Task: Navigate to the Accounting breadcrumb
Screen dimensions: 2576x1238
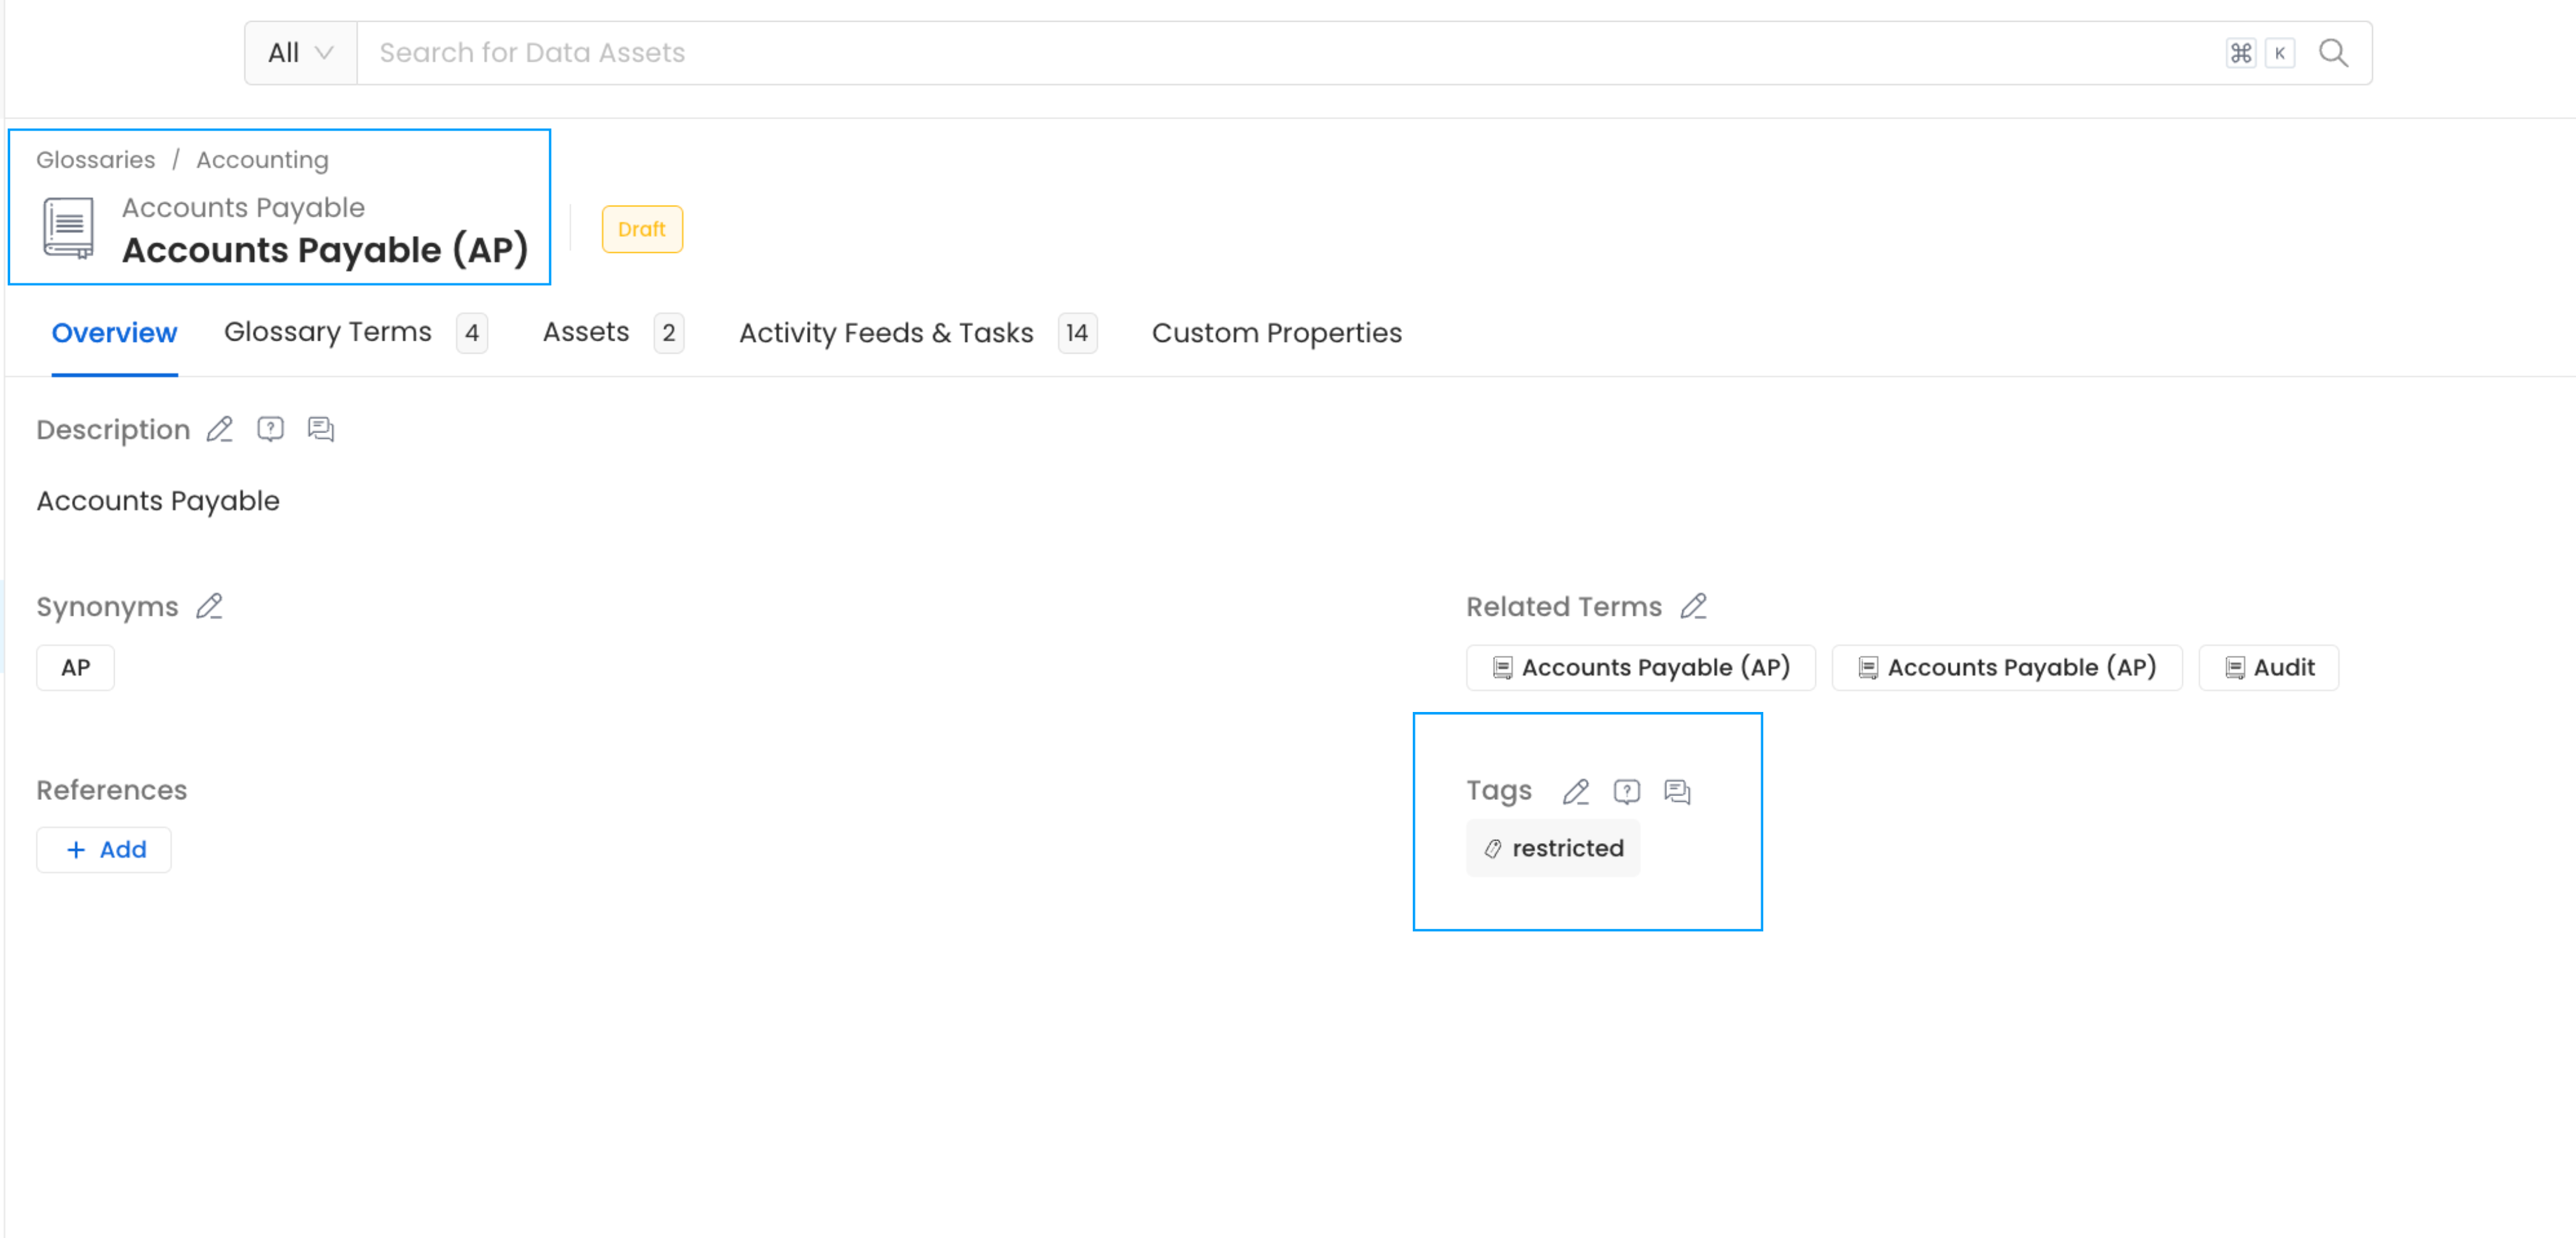Action: [x=261, y=159]
